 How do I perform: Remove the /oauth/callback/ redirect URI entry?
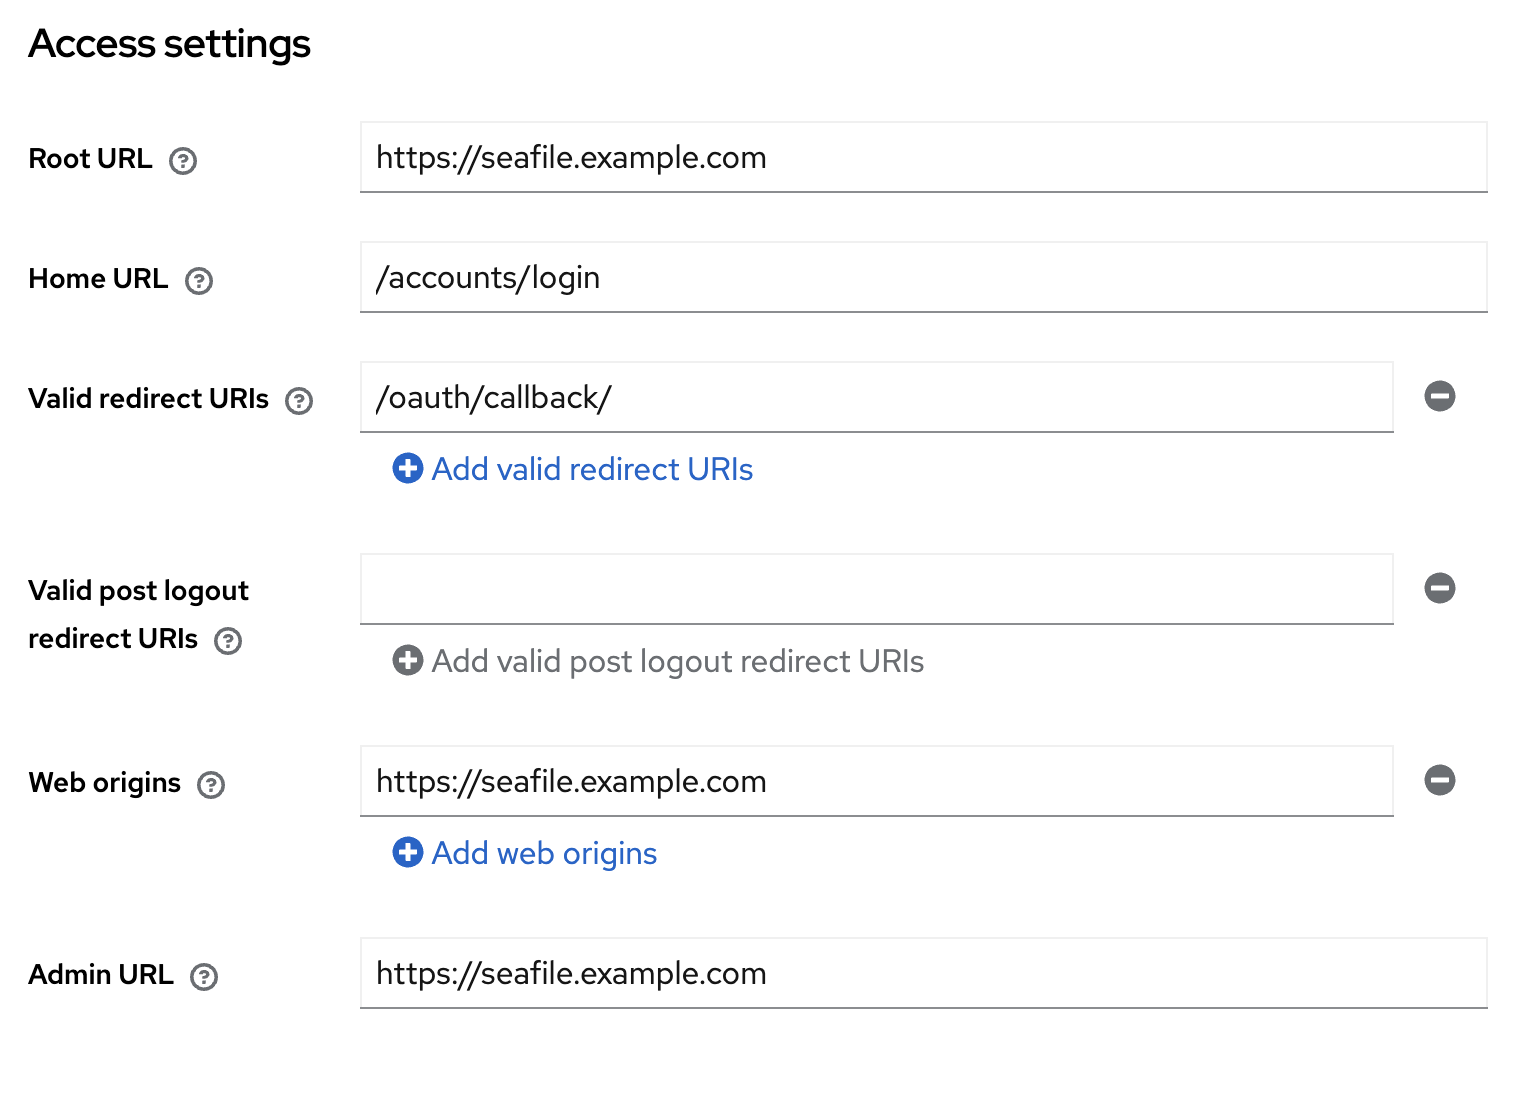click(x=1439, y=397)
